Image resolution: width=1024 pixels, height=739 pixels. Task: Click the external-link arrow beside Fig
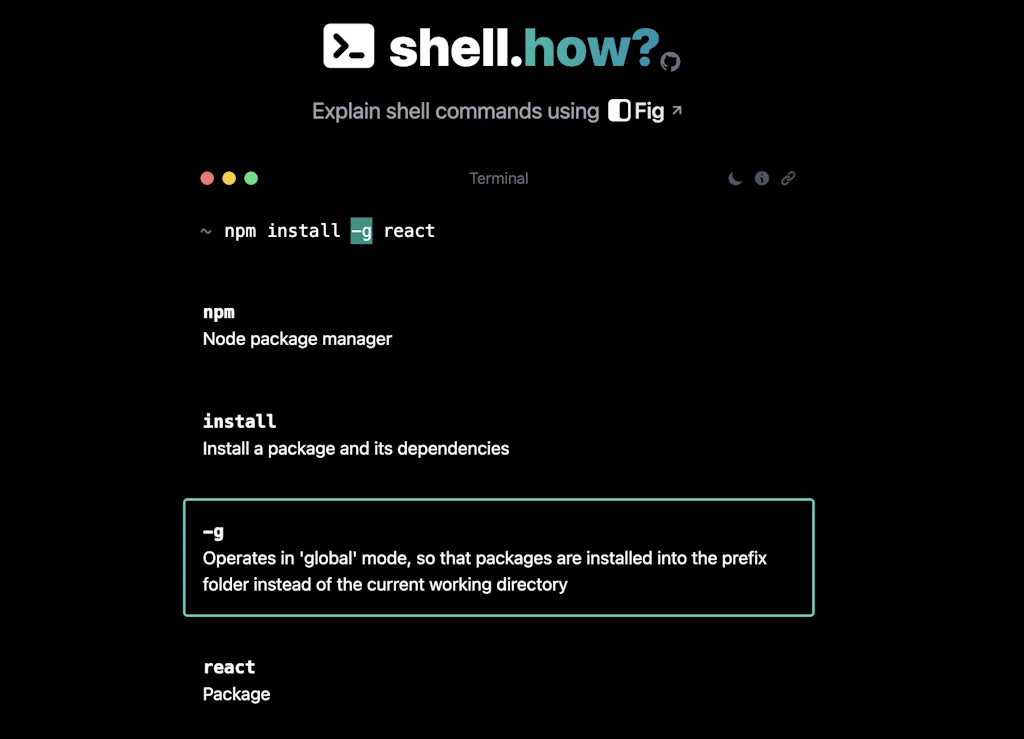[676, 109]
